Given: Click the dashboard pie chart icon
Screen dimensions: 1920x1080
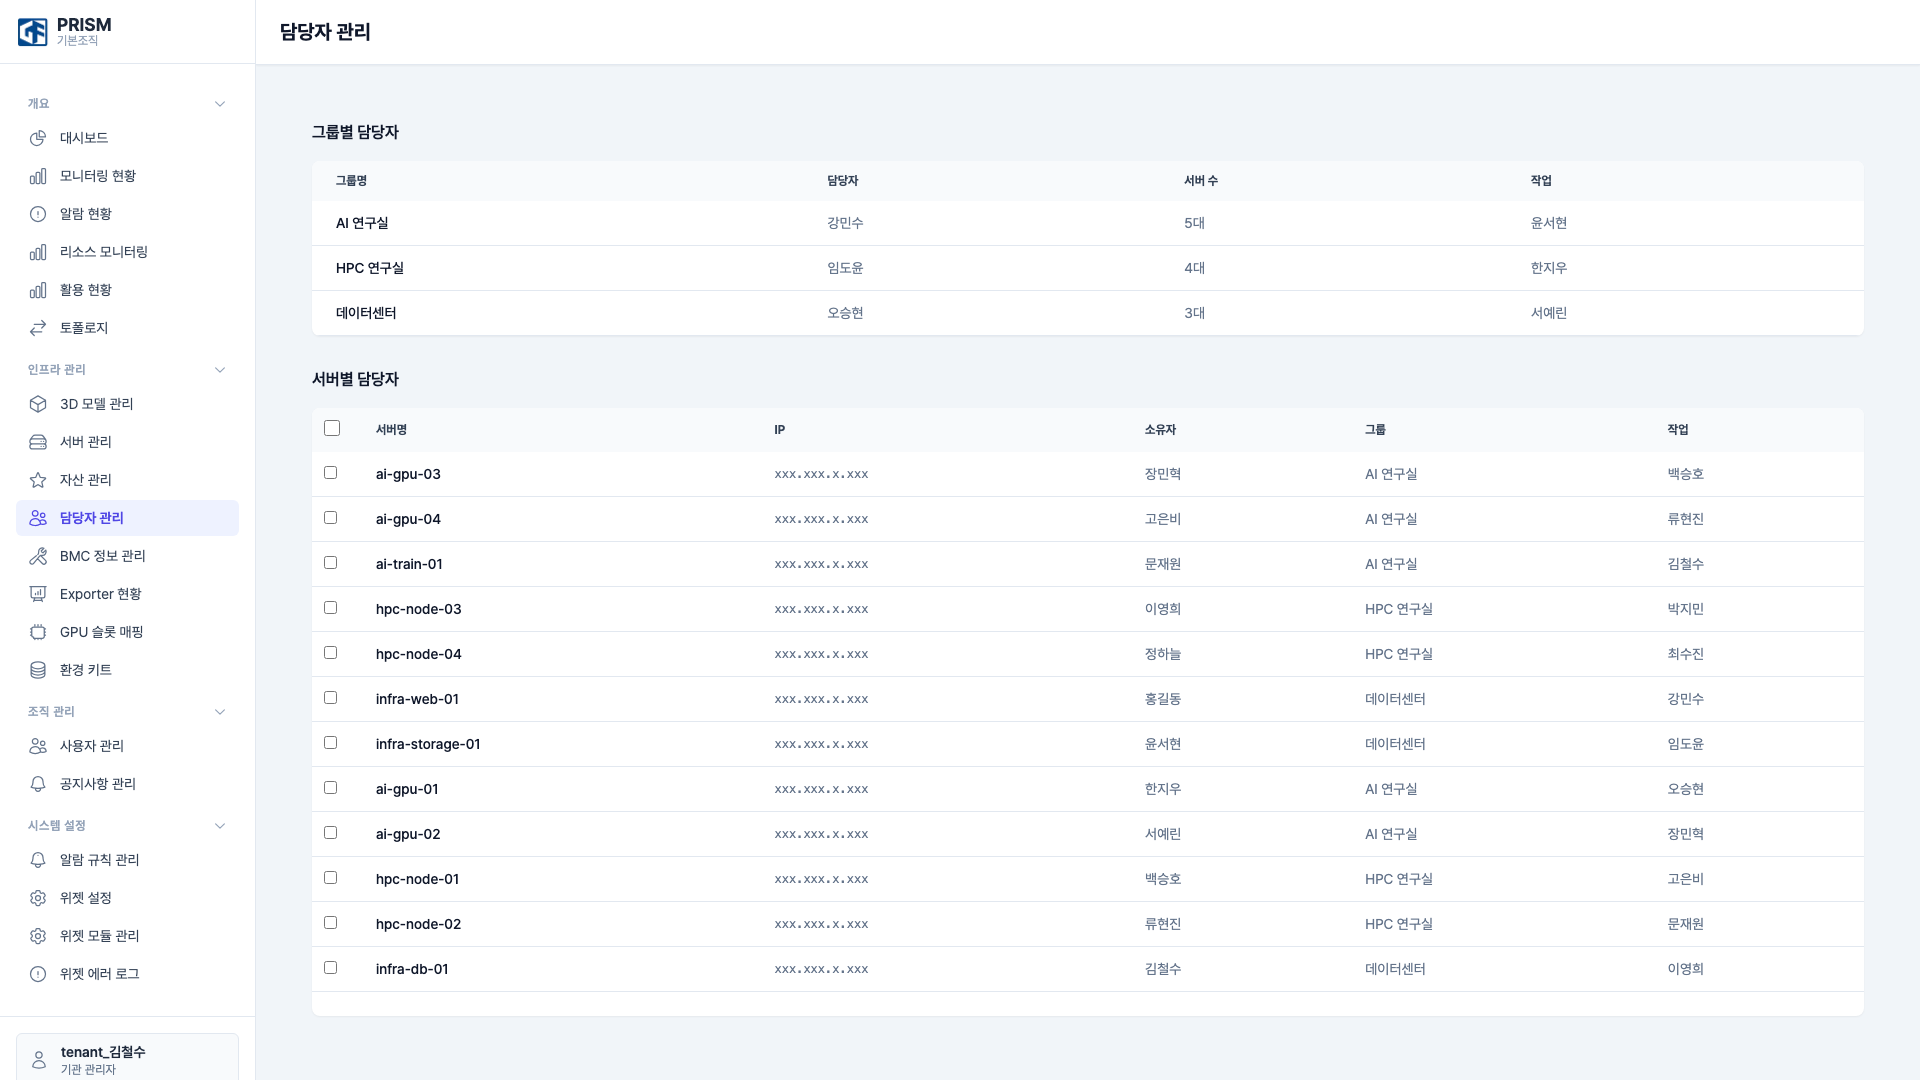Looking at the screenshot, I should click(38, 138).
